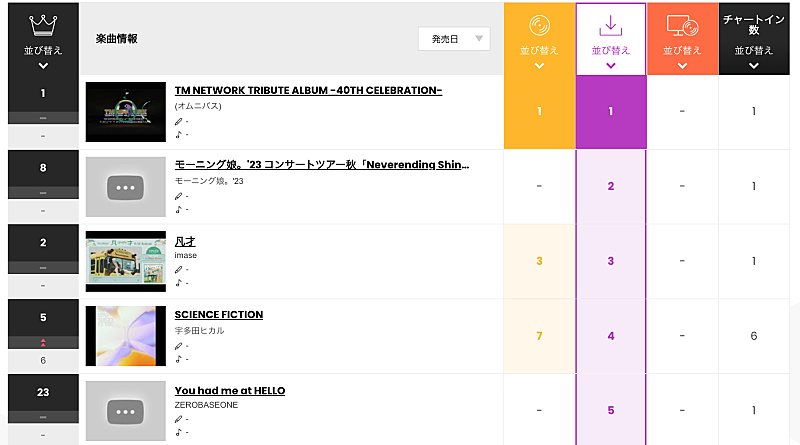This screenshot has height=445, width=800.
Task: Click music note icon under SCIENCE FICTION
Action: tap(179, 358)
